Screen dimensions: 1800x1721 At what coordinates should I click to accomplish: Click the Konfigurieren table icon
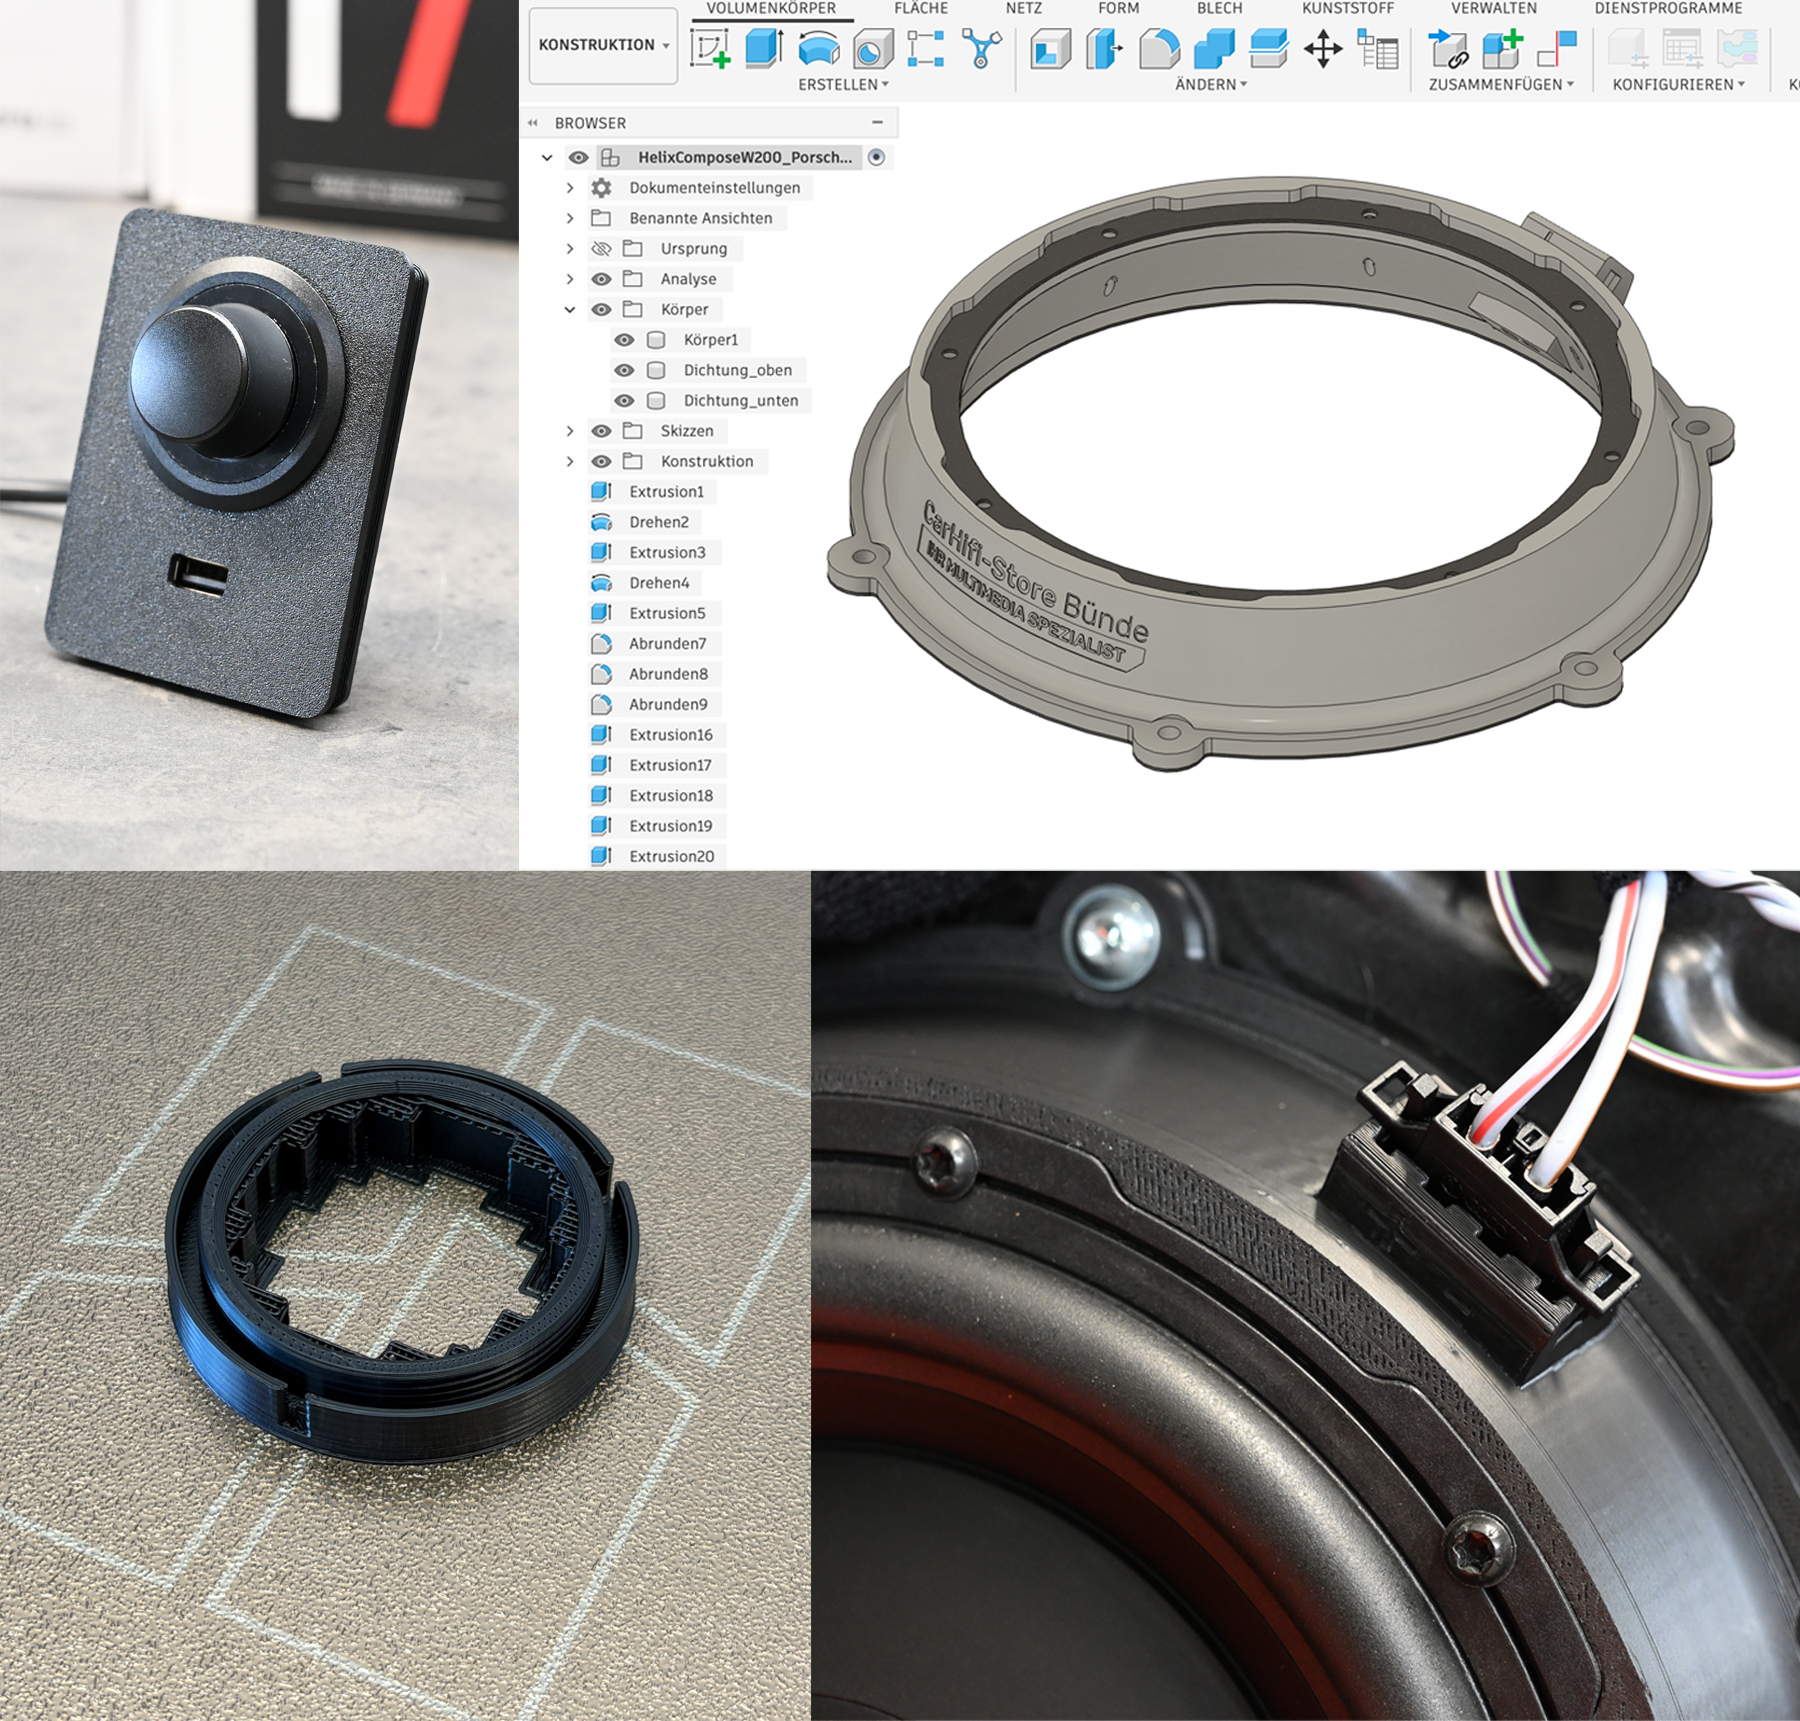(1682, 49)
